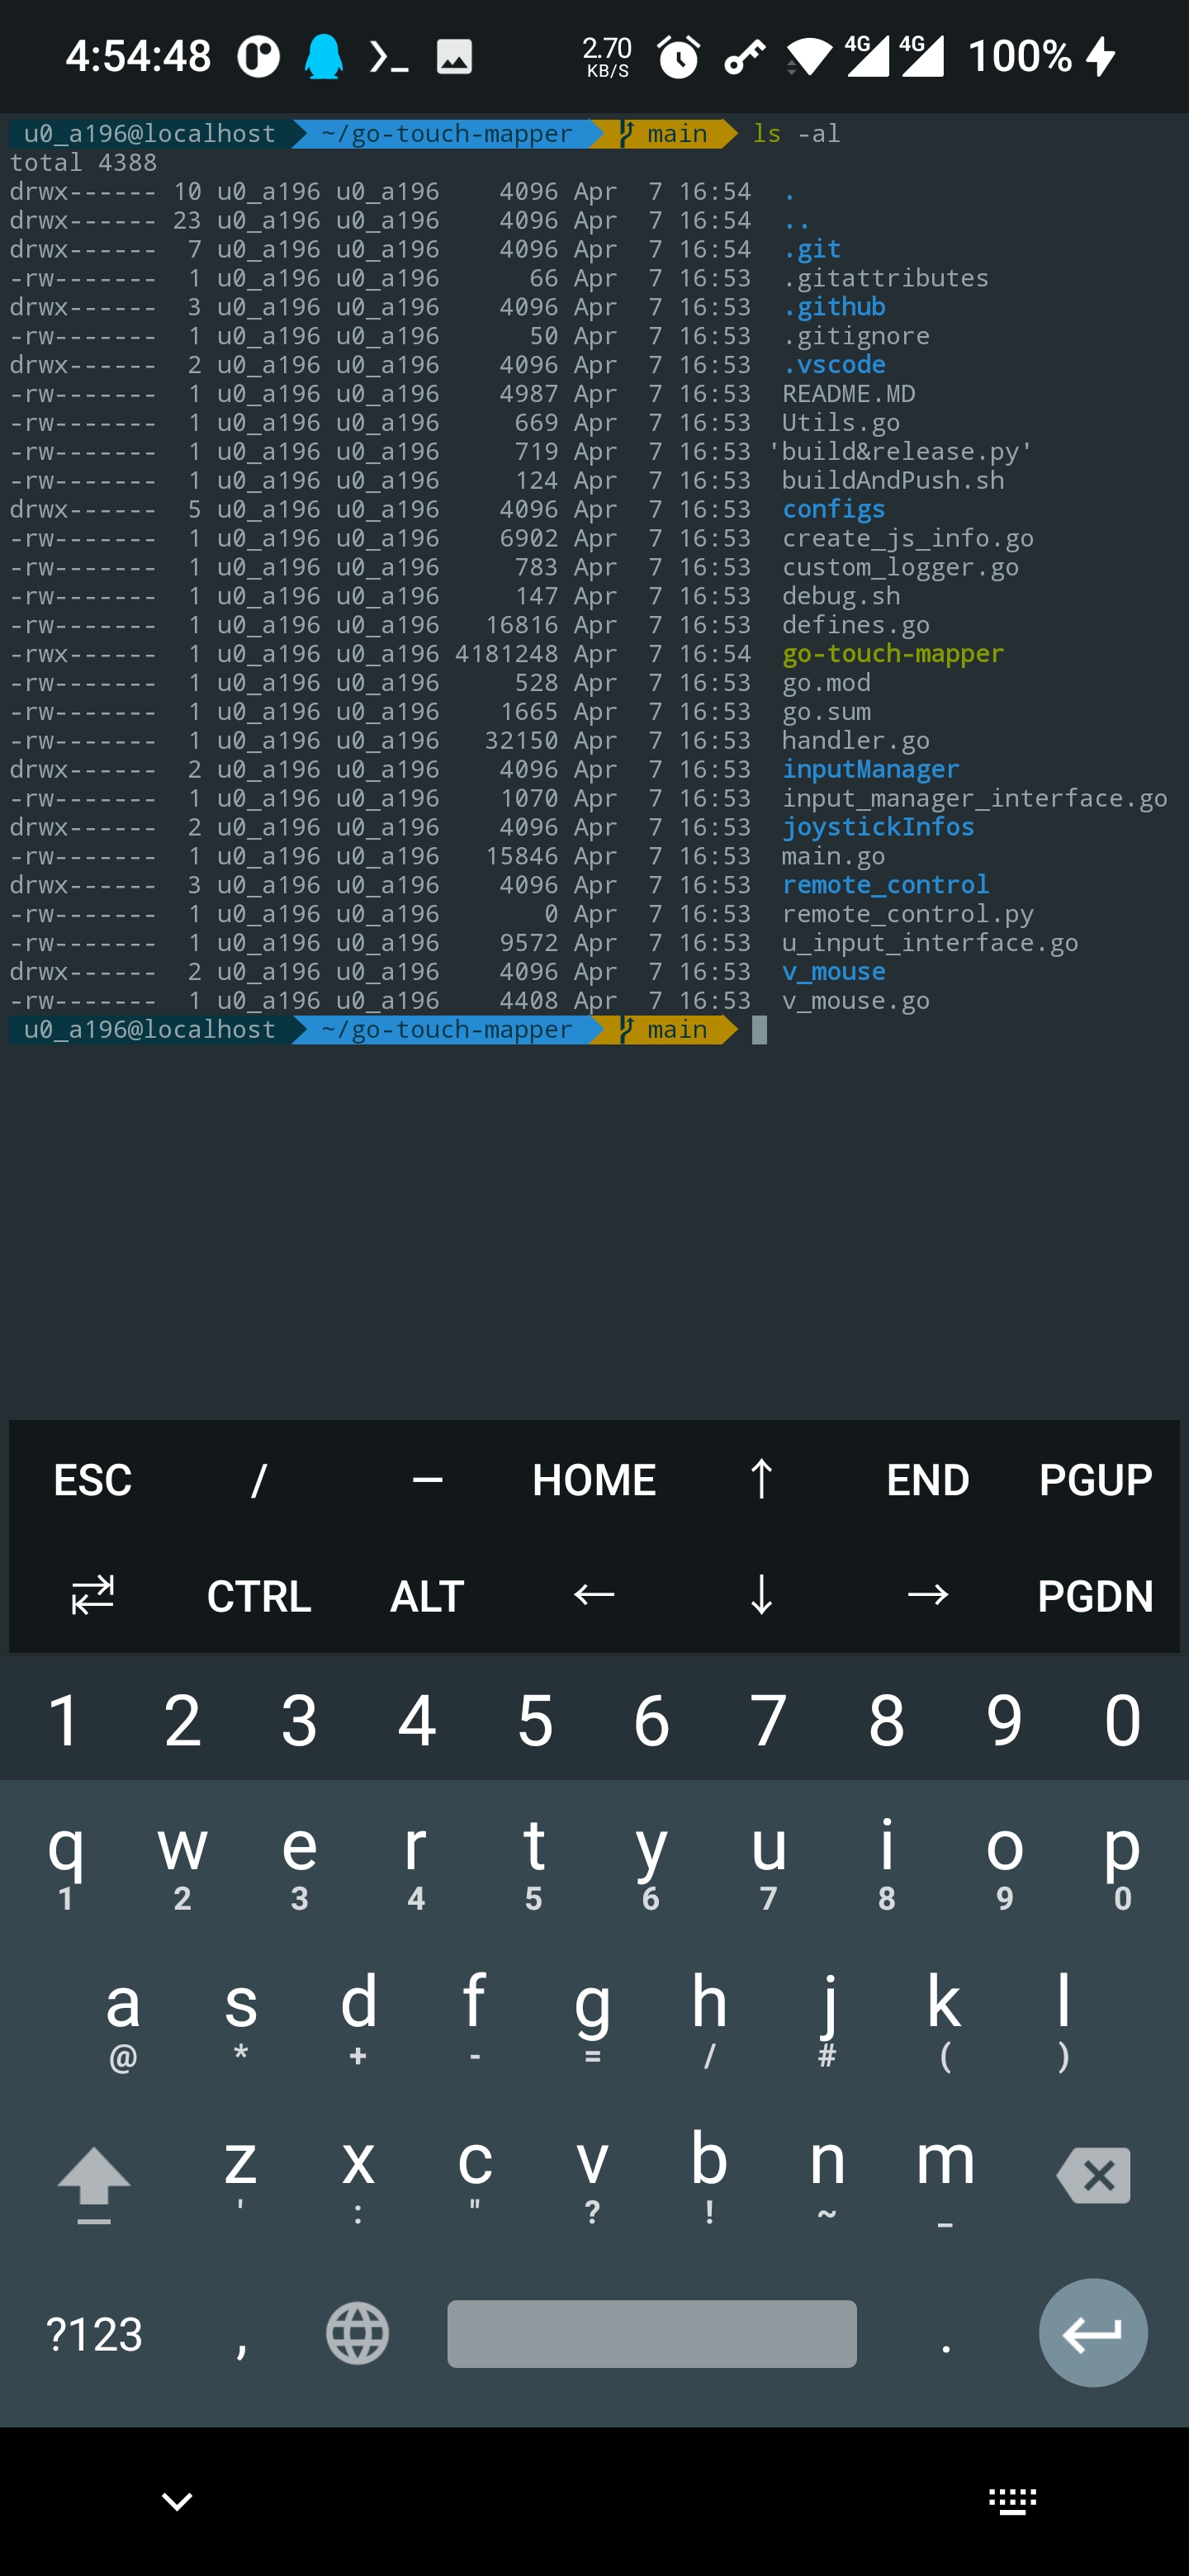1189x2576 pixels.
Task: Tap the handler.go file entry
Action: 855,740
